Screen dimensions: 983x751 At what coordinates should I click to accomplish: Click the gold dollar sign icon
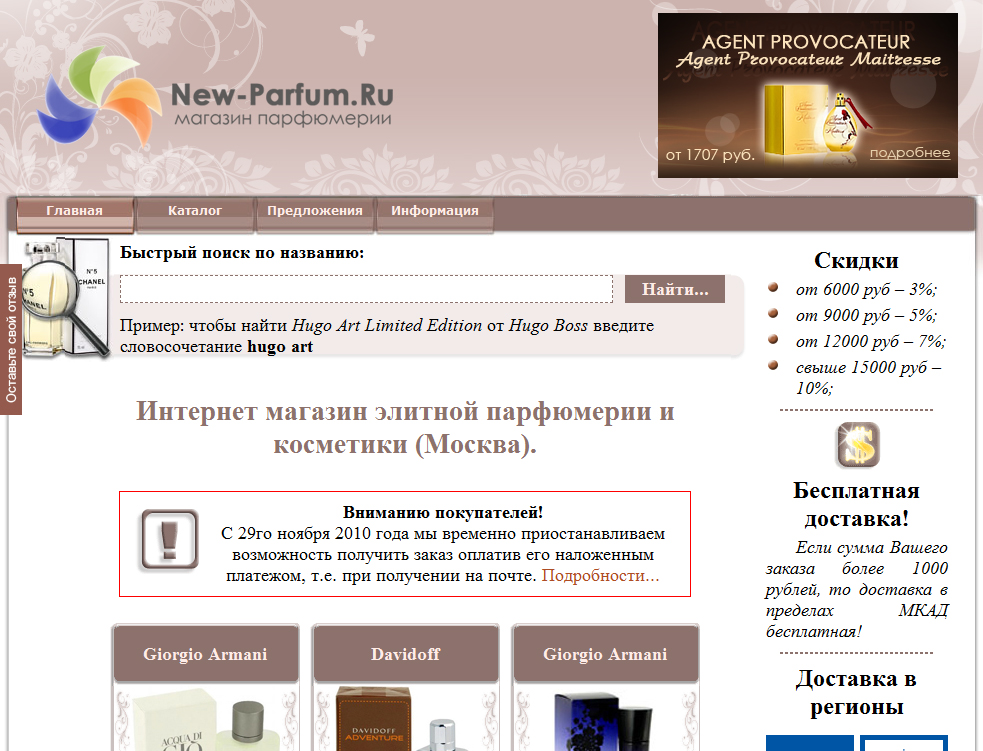point(858,444)
